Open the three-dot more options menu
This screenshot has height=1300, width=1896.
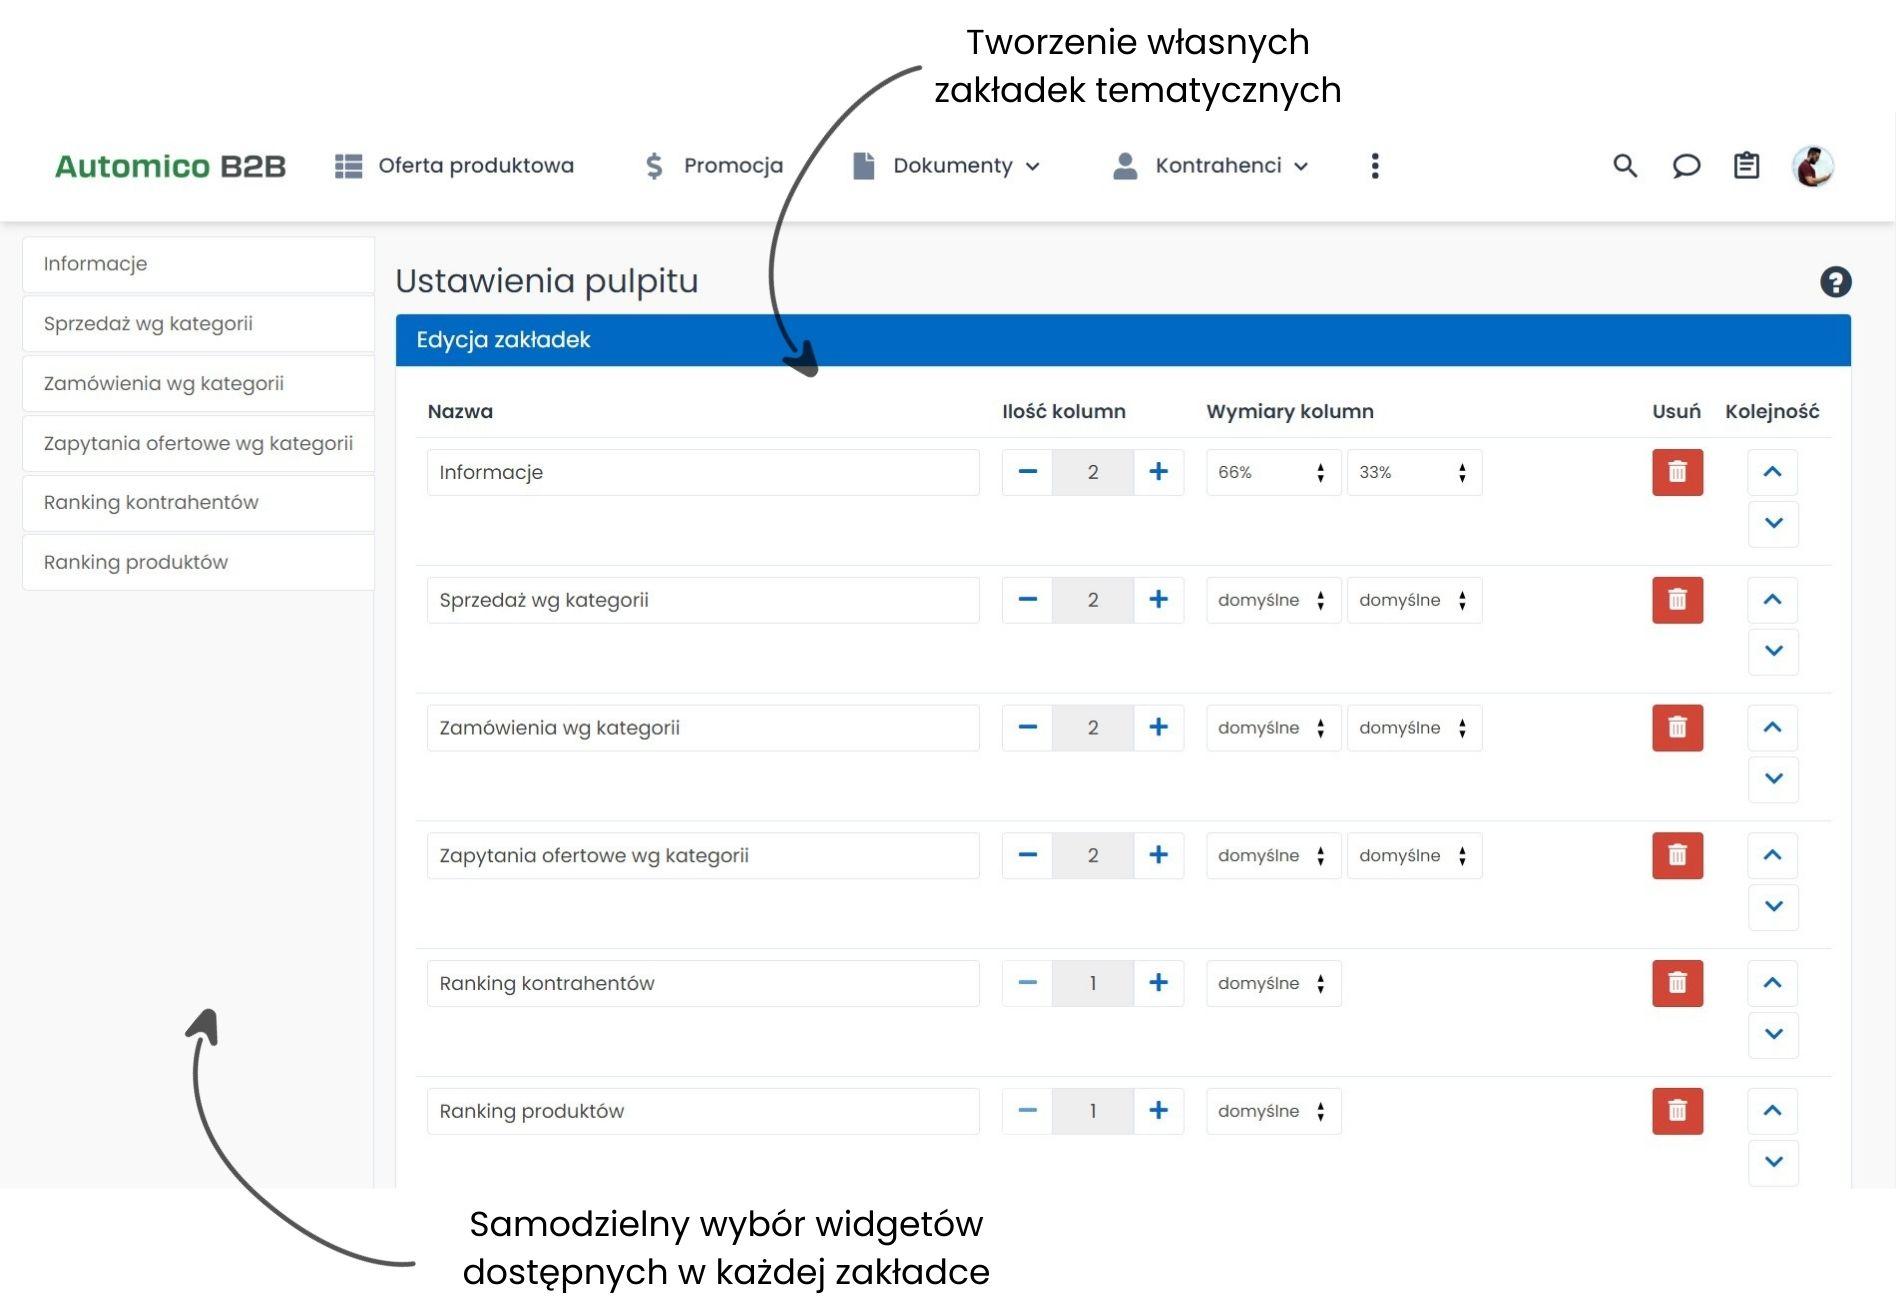point(1375,166)
